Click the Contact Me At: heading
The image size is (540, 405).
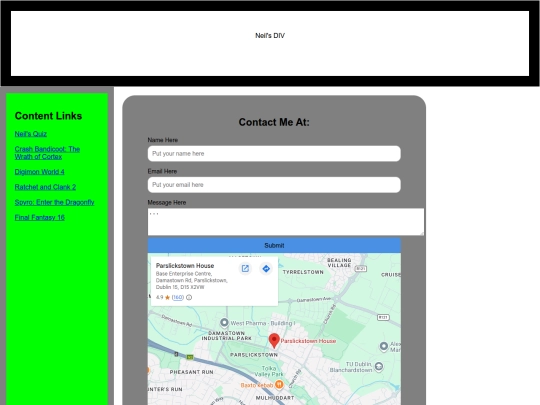274,122
